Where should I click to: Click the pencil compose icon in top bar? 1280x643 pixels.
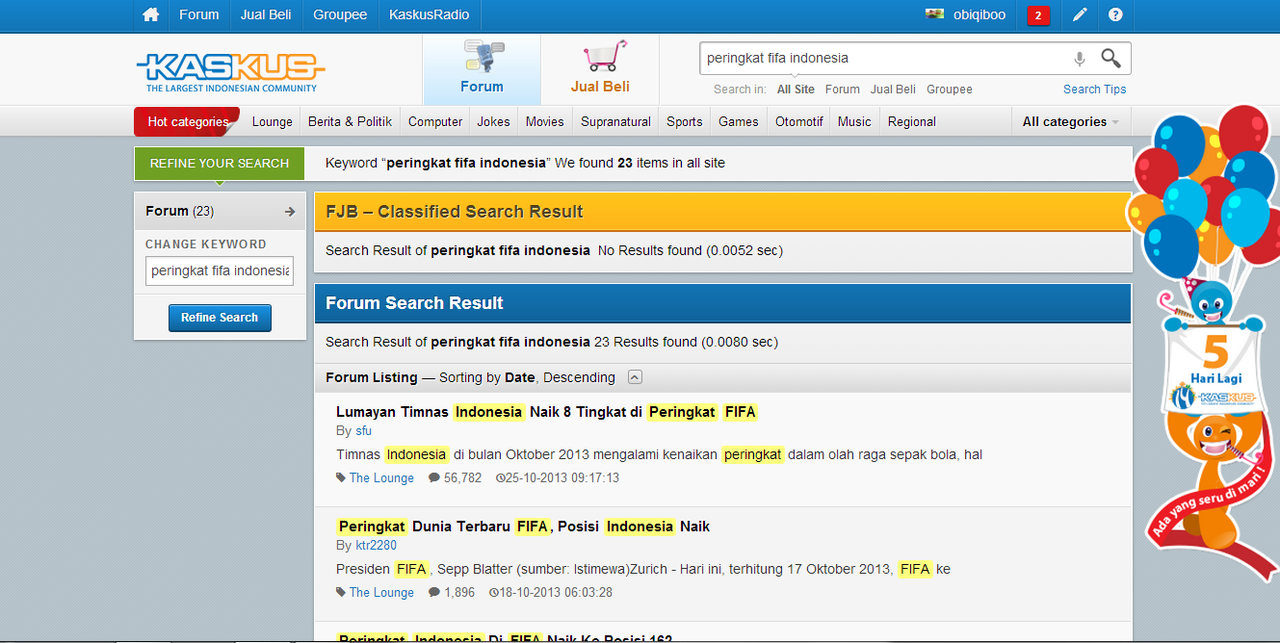1080,15
